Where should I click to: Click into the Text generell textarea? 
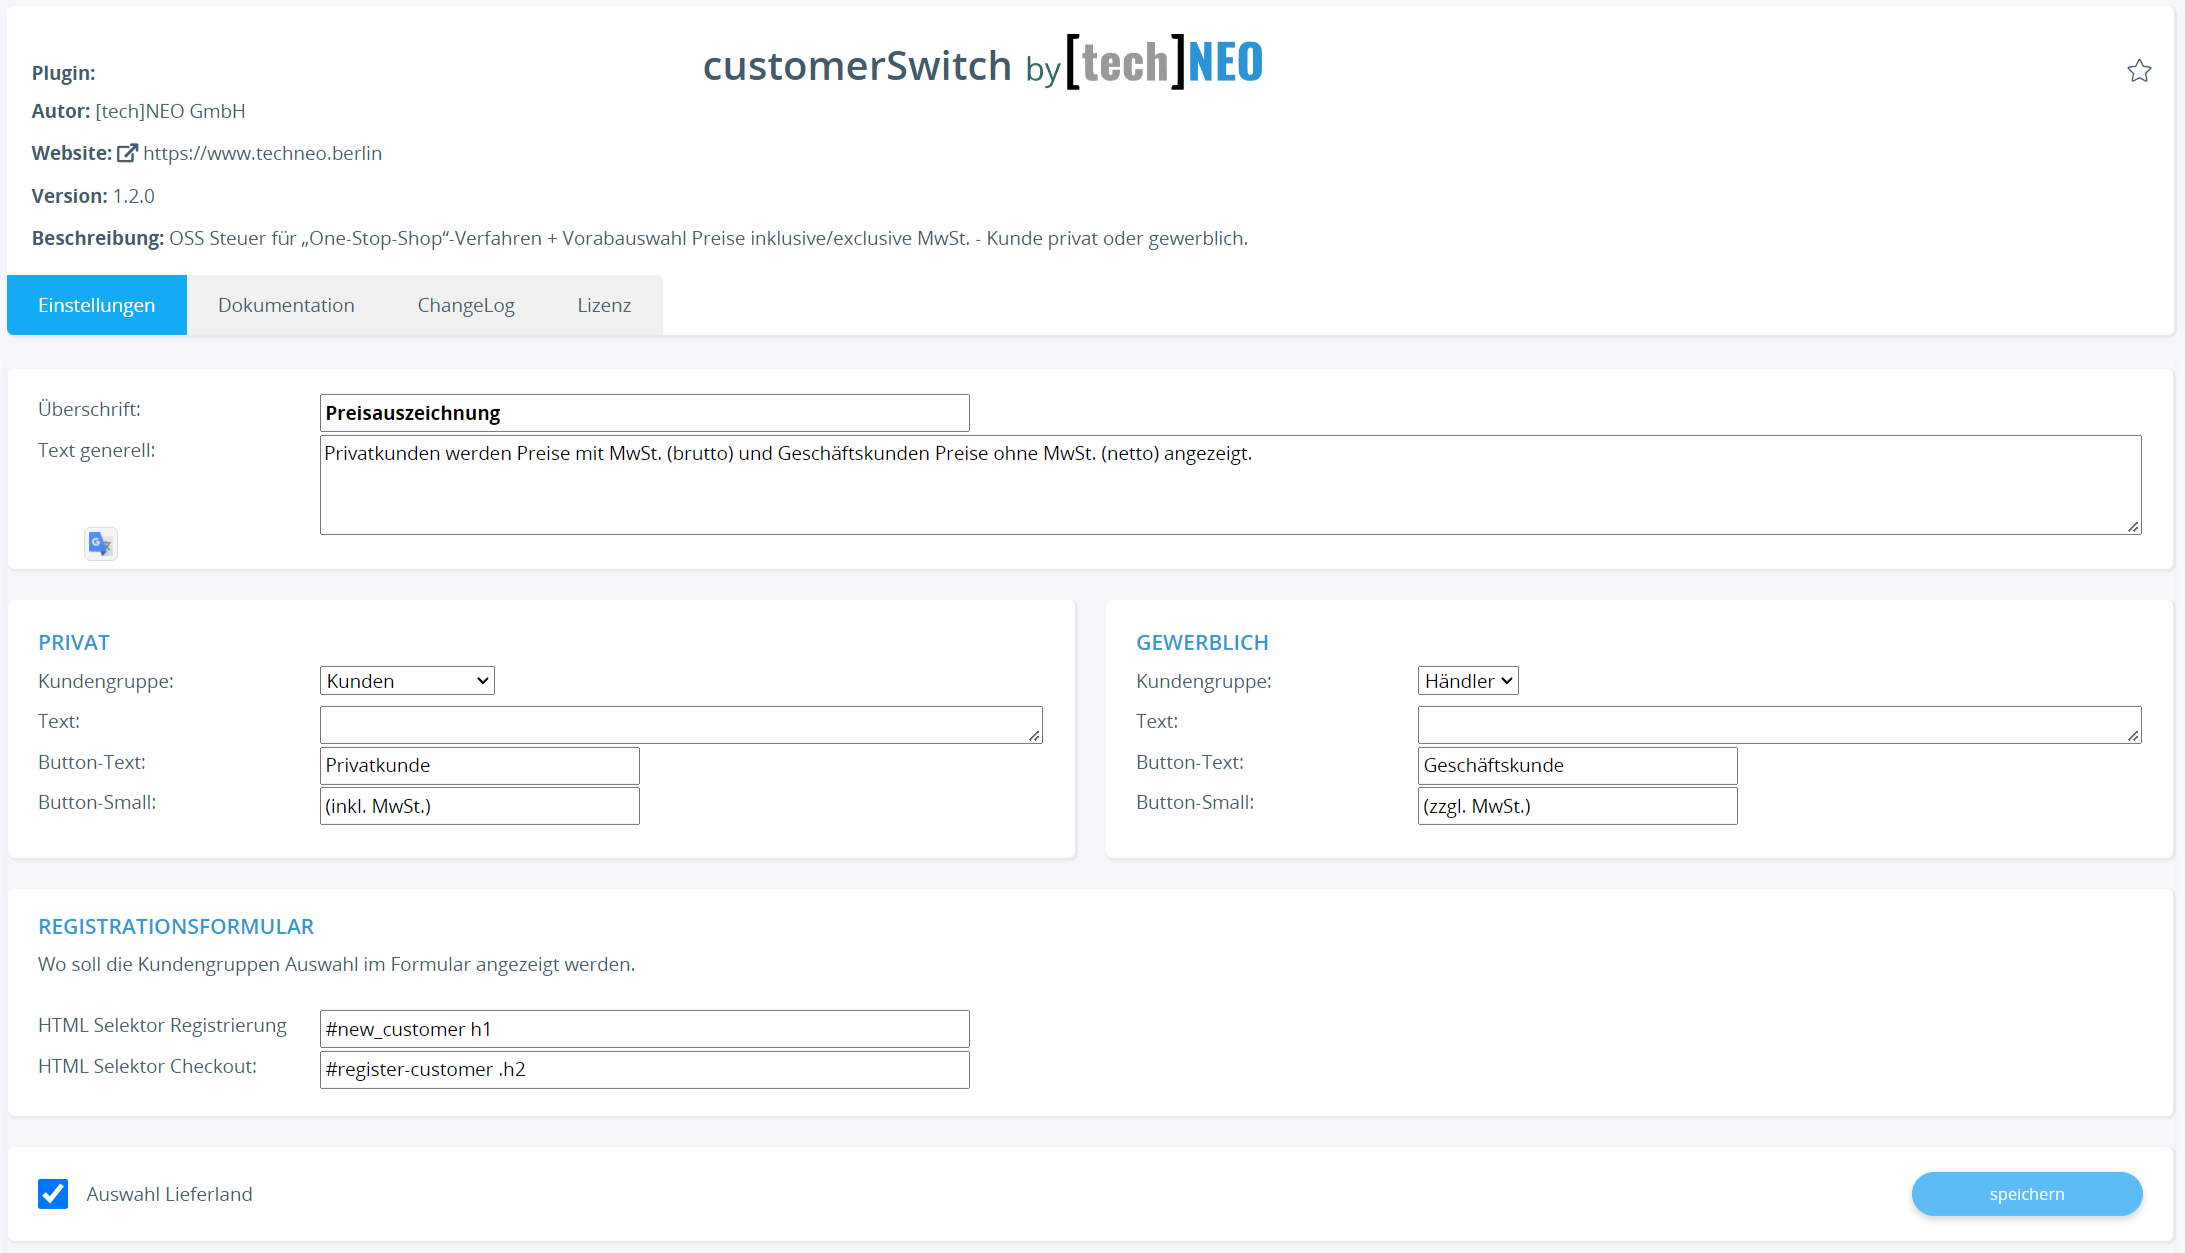(x=1230, y=485)
